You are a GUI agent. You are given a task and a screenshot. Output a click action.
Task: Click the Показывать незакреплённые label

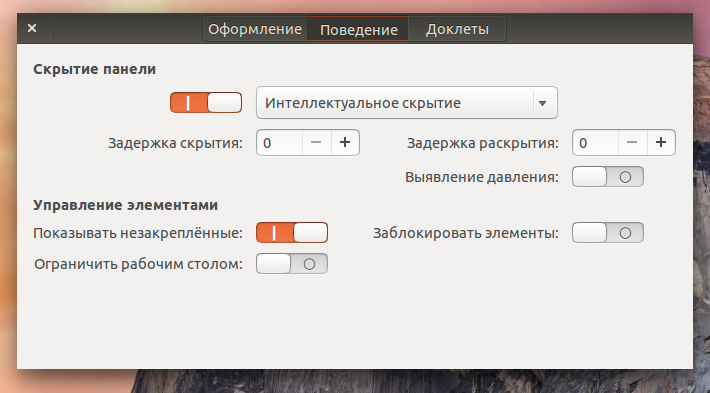[x=138, y=233]
